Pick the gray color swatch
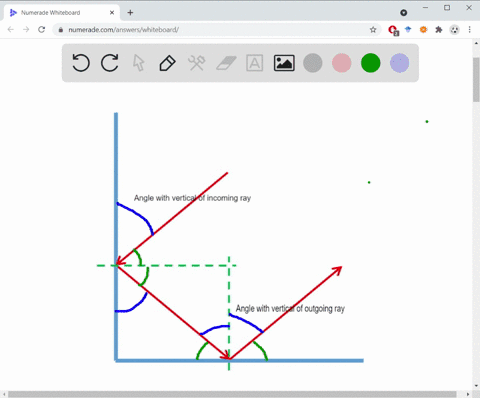Viewport: 480px width, 398px height. (x=313, y=63)
